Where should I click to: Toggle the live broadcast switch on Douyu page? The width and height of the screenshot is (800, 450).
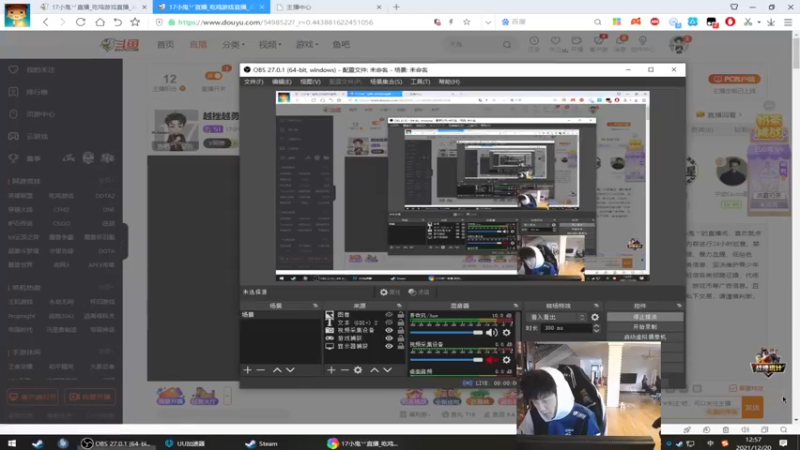pos(214,76)
